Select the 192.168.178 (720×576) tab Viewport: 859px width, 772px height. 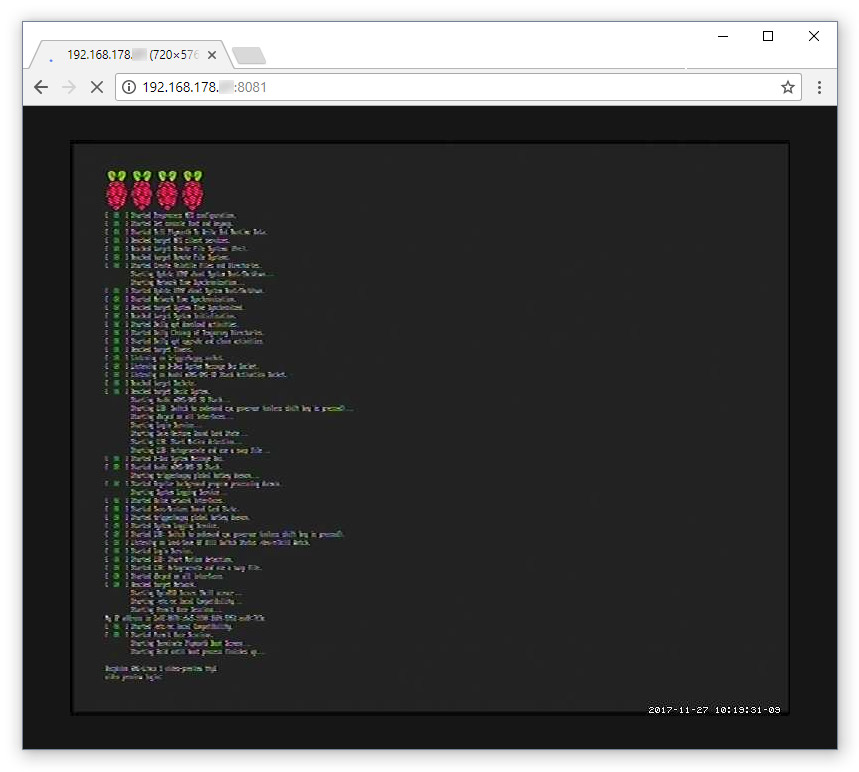click(131, 55)
